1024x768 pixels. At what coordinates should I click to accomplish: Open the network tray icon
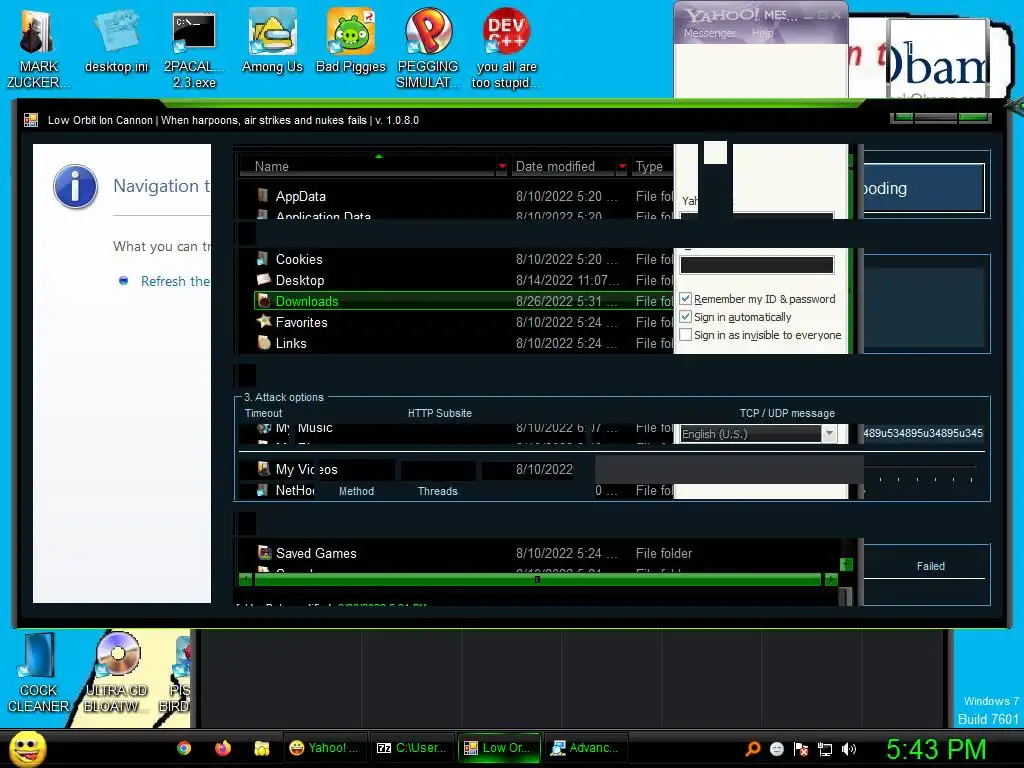point(825,748)
